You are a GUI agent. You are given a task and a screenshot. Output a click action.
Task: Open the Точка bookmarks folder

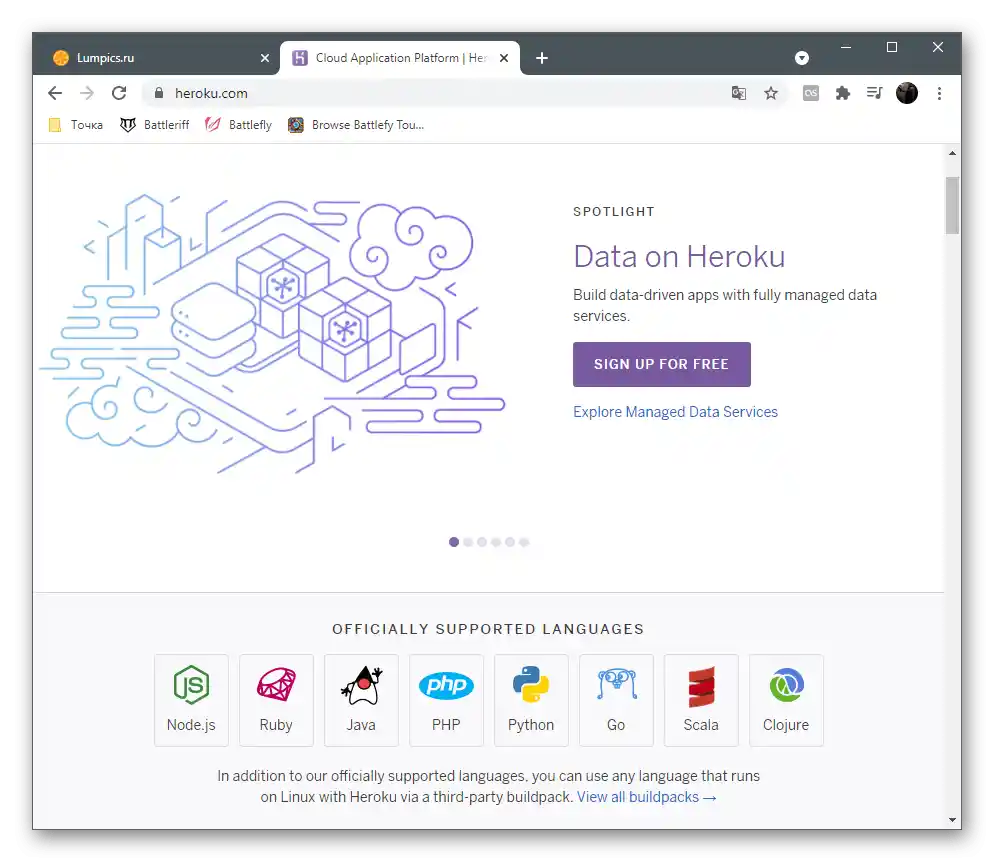click(76, 125)
